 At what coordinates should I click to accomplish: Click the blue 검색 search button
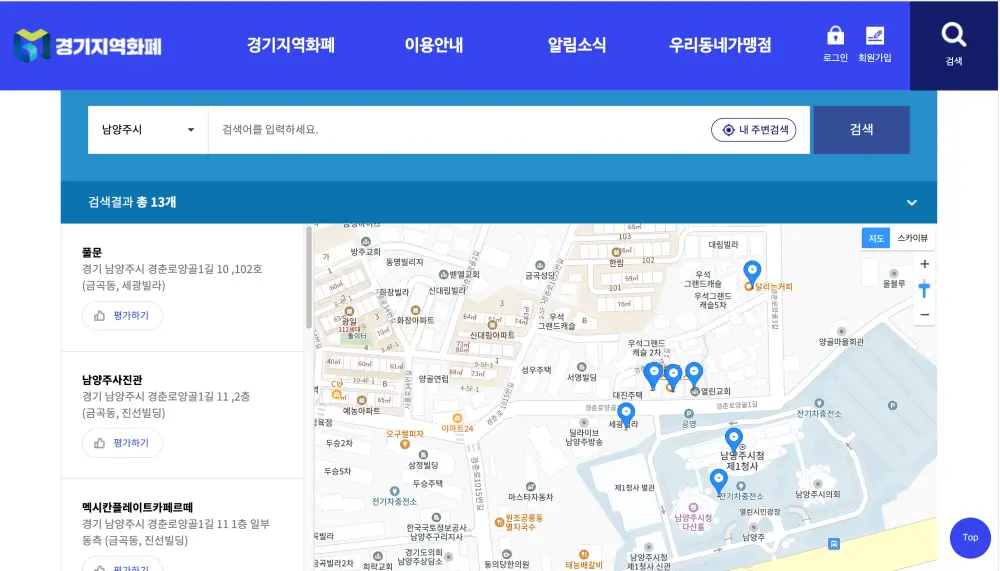pyautogui.click(x=862, y=130)
